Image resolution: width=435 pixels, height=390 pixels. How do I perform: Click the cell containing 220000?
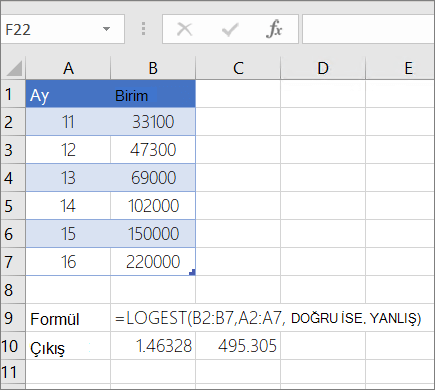point(153,262)
